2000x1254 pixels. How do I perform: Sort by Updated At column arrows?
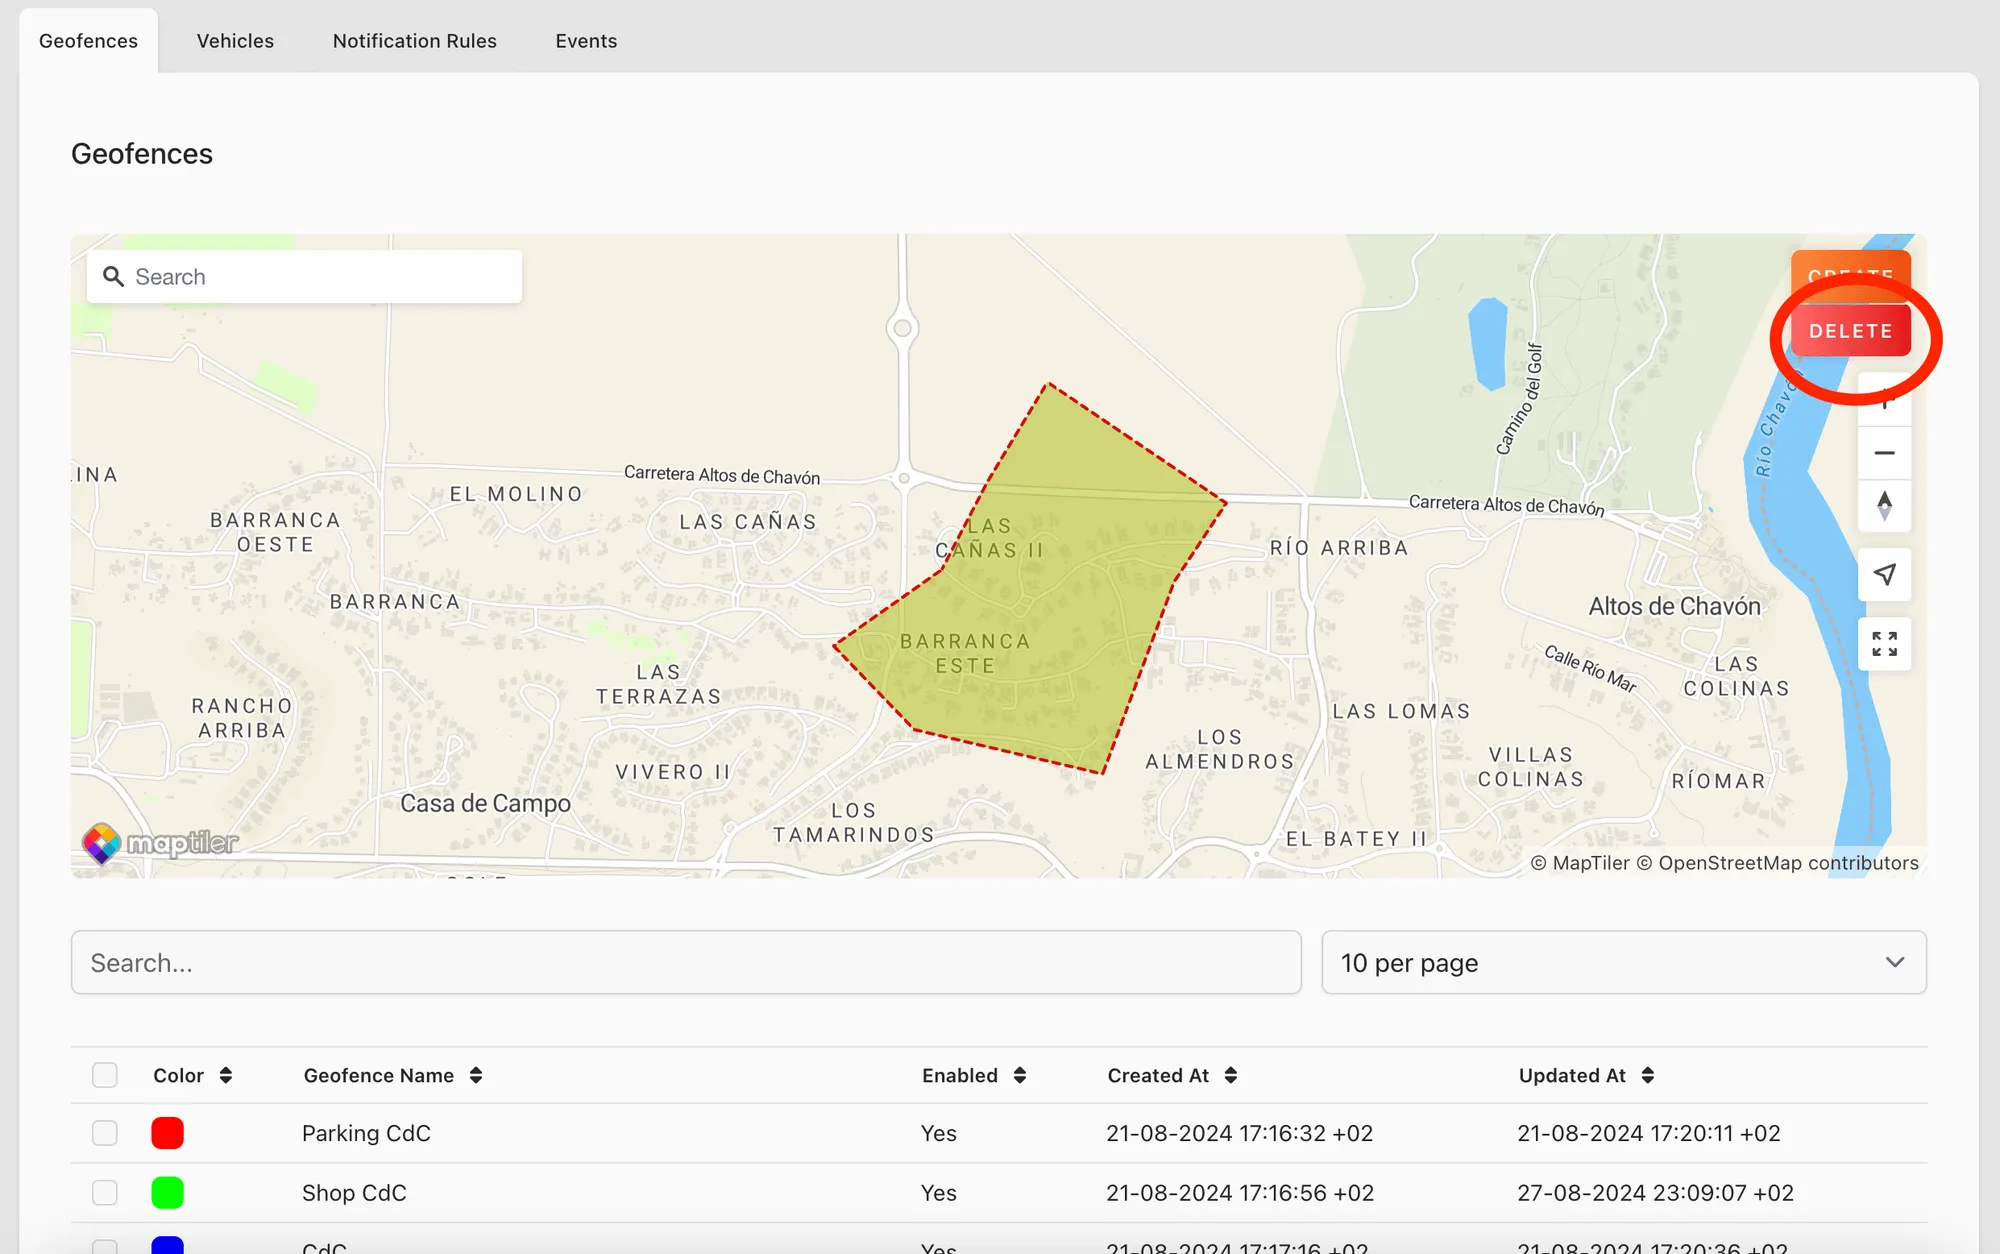(x=1648, y=1075)
